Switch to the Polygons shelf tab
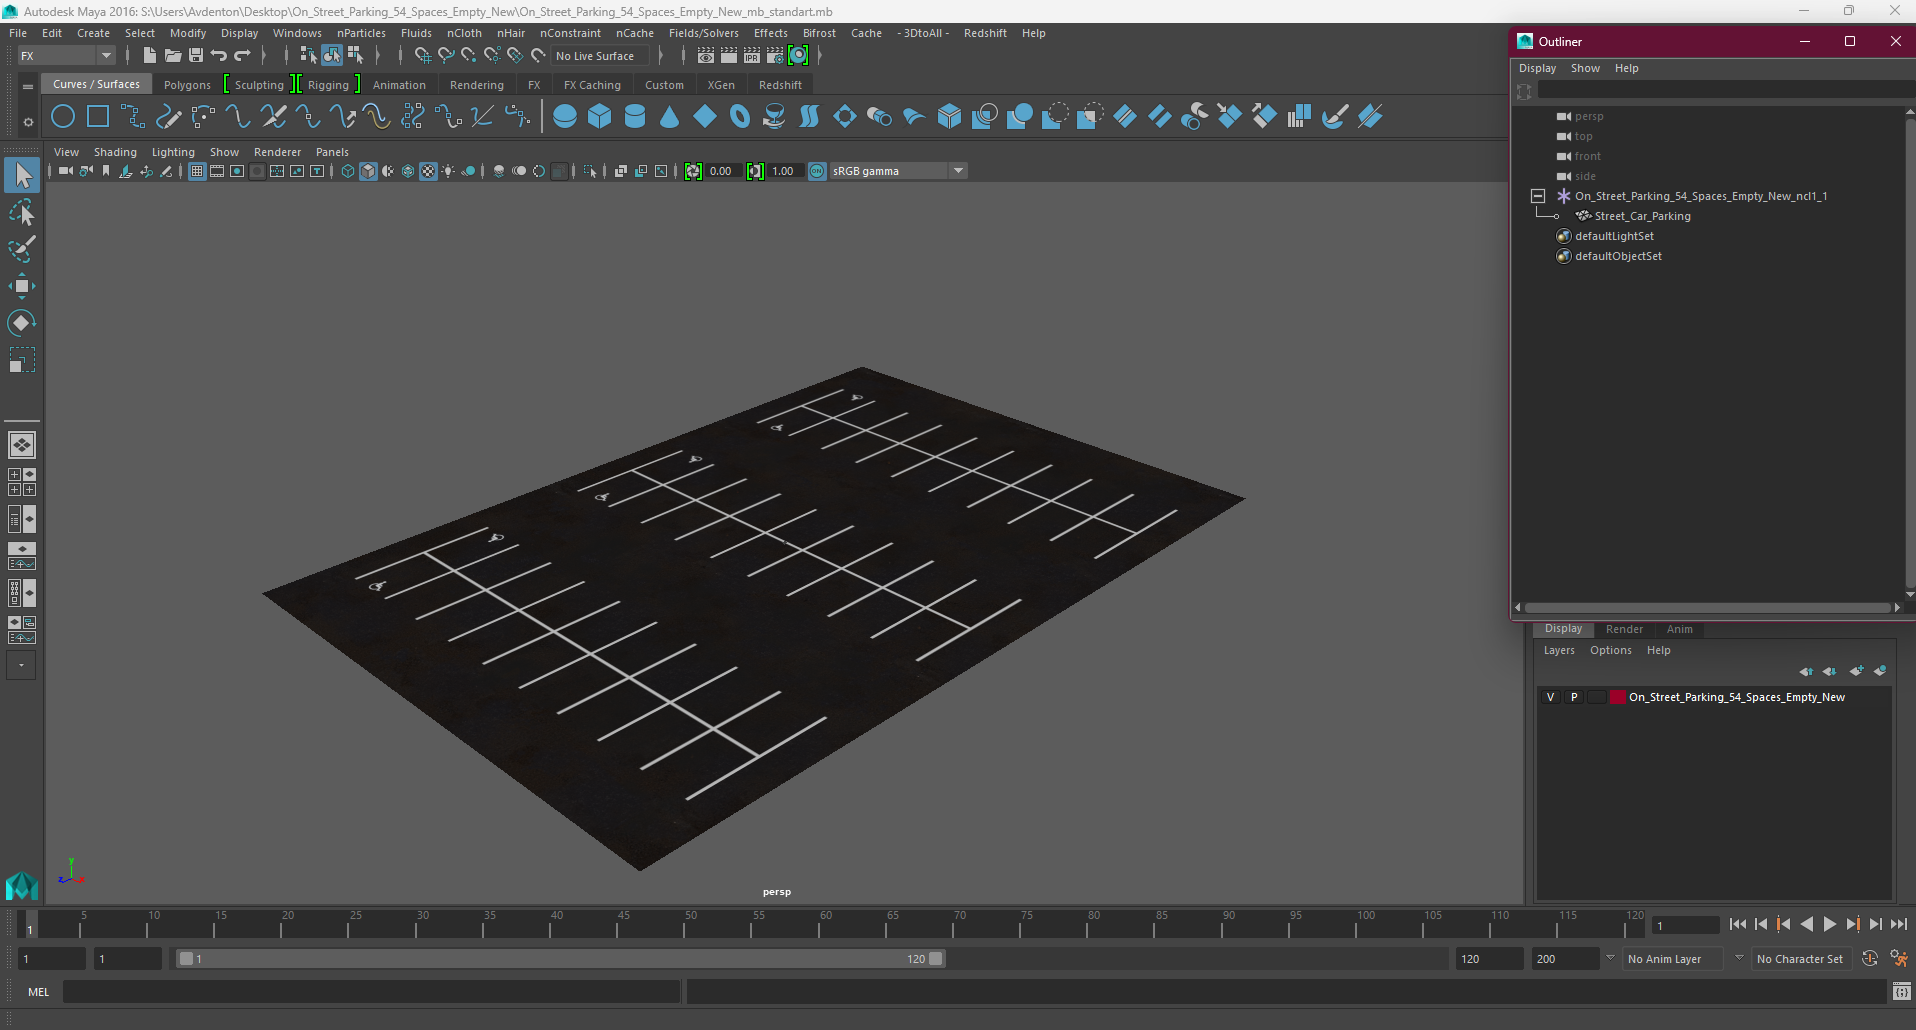The image size is (1916, 1030). pyautogui.click(x=187, y=85)
